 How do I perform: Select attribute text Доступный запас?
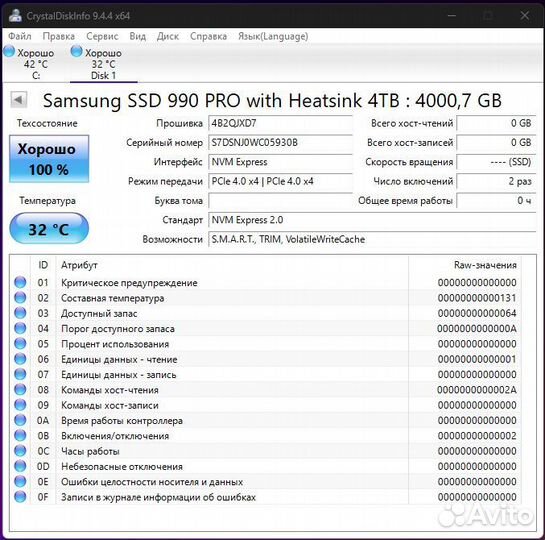[x=99, y=313]
